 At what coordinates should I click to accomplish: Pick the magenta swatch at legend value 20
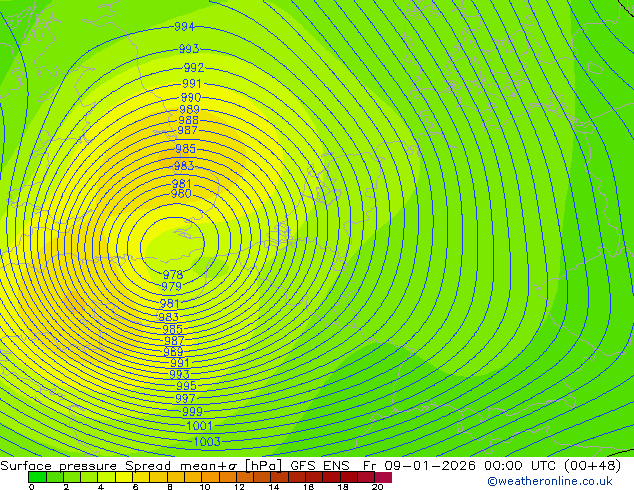pos(384,477)
